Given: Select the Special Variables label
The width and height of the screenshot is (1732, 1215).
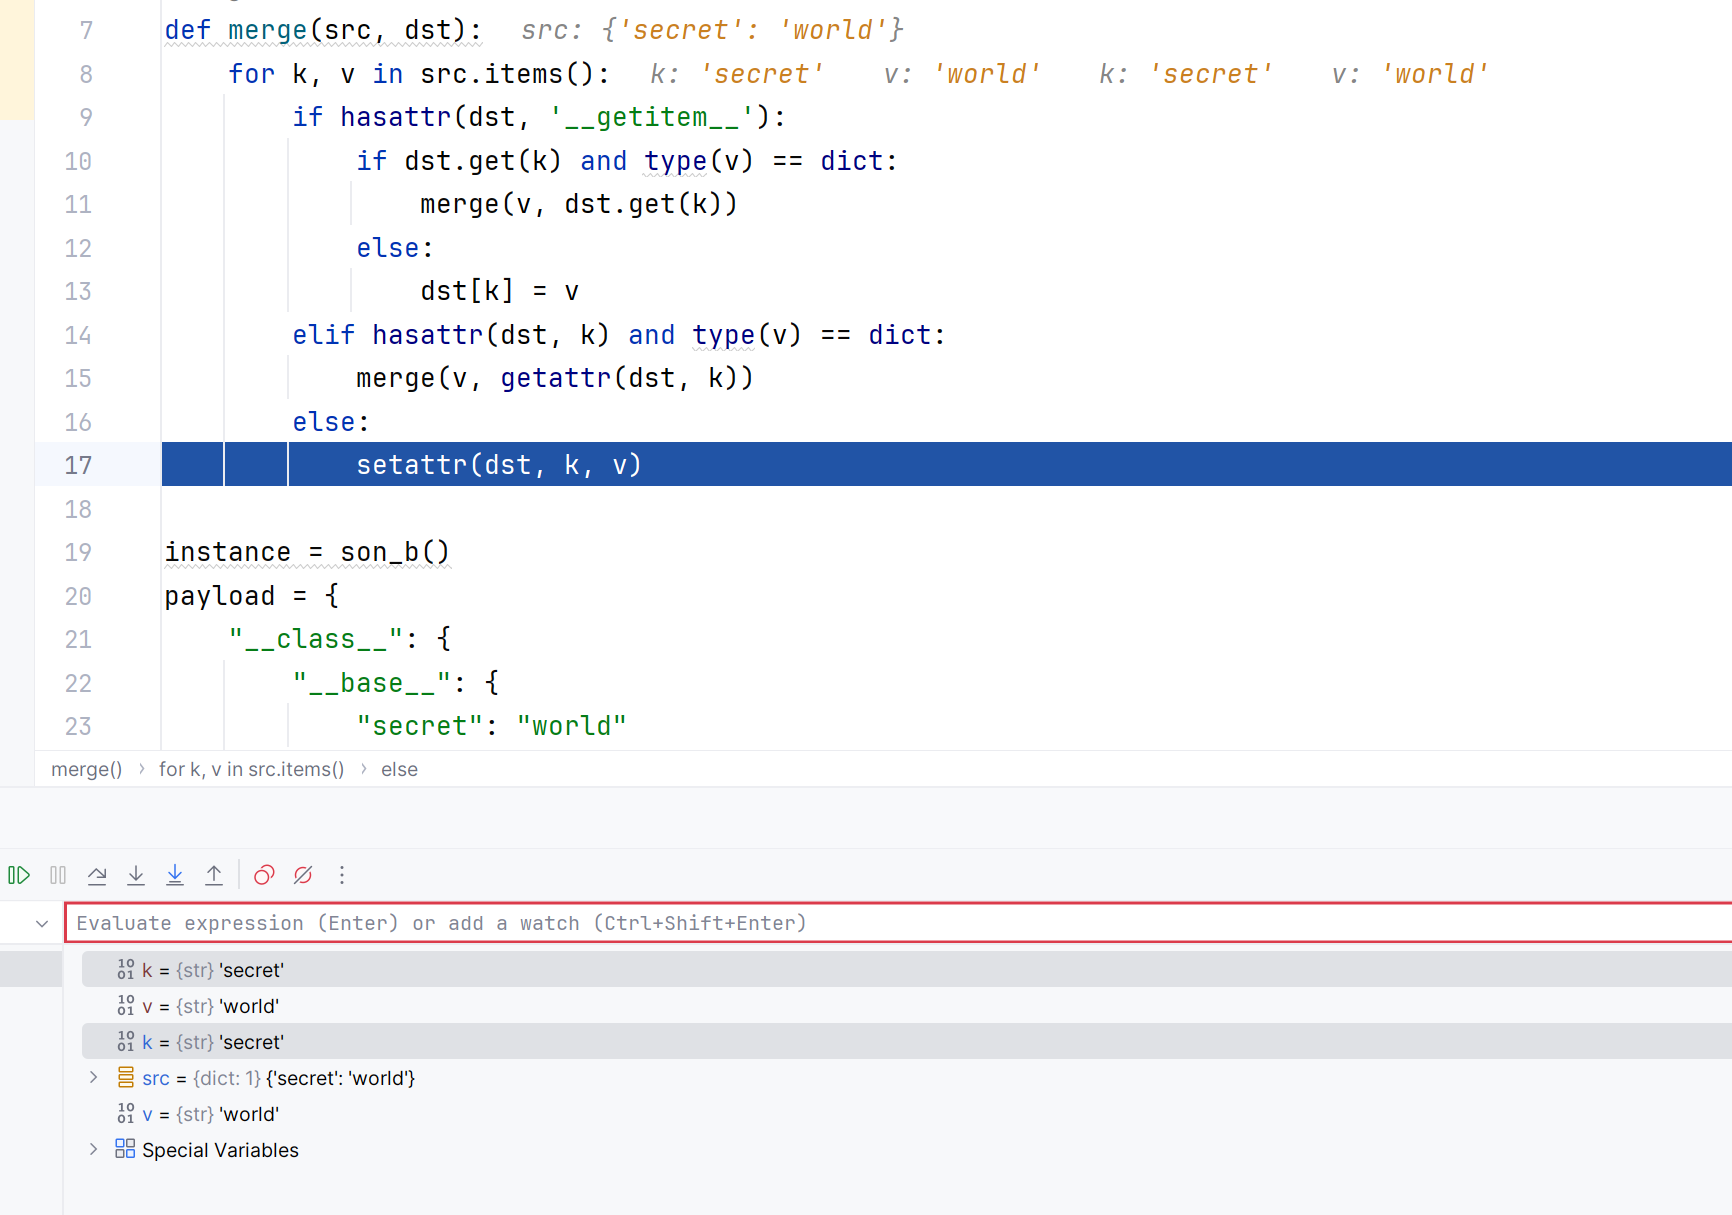Looking at the screenshot, I should 220,1150.
